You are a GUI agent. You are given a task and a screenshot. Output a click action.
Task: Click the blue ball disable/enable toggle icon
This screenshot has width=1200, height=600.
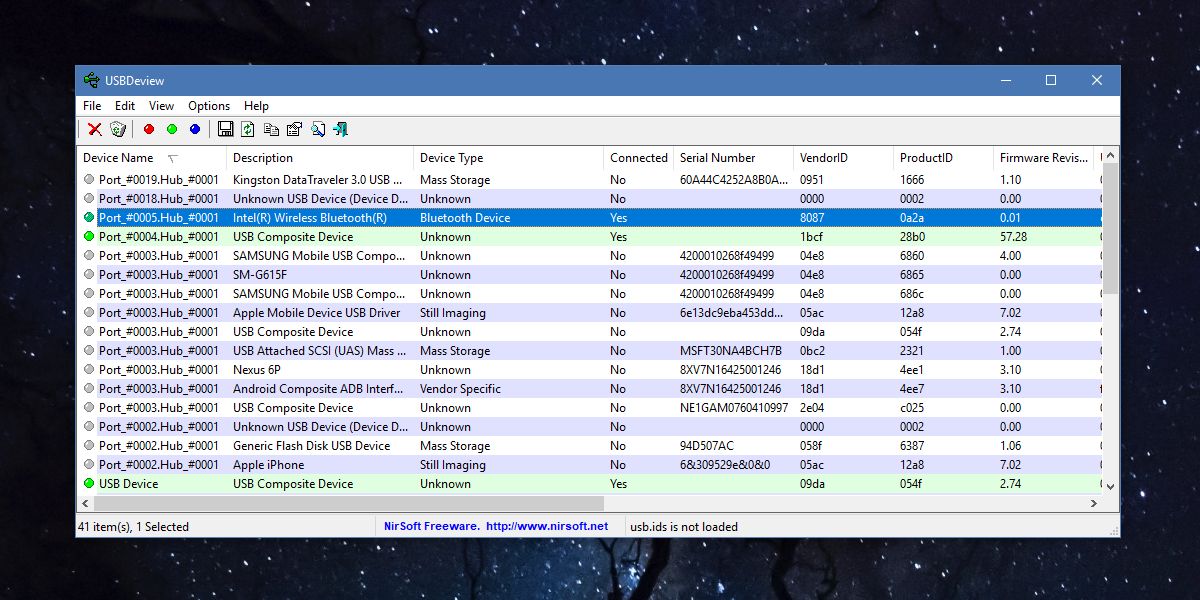pyautogui.click(x=194, y=129)
